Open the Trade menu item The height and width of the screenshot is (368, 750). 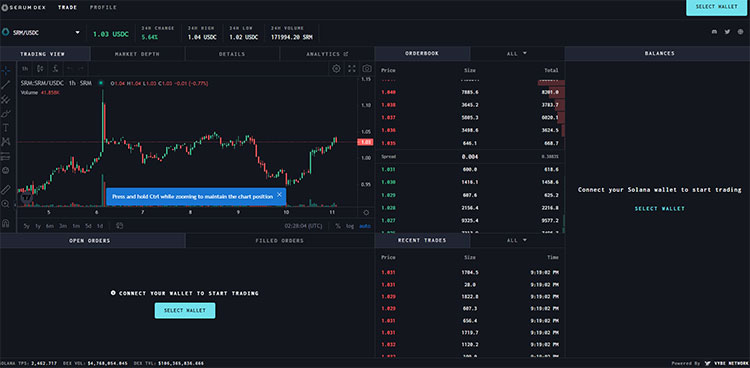pyautogui.click(x=67, y=7)
